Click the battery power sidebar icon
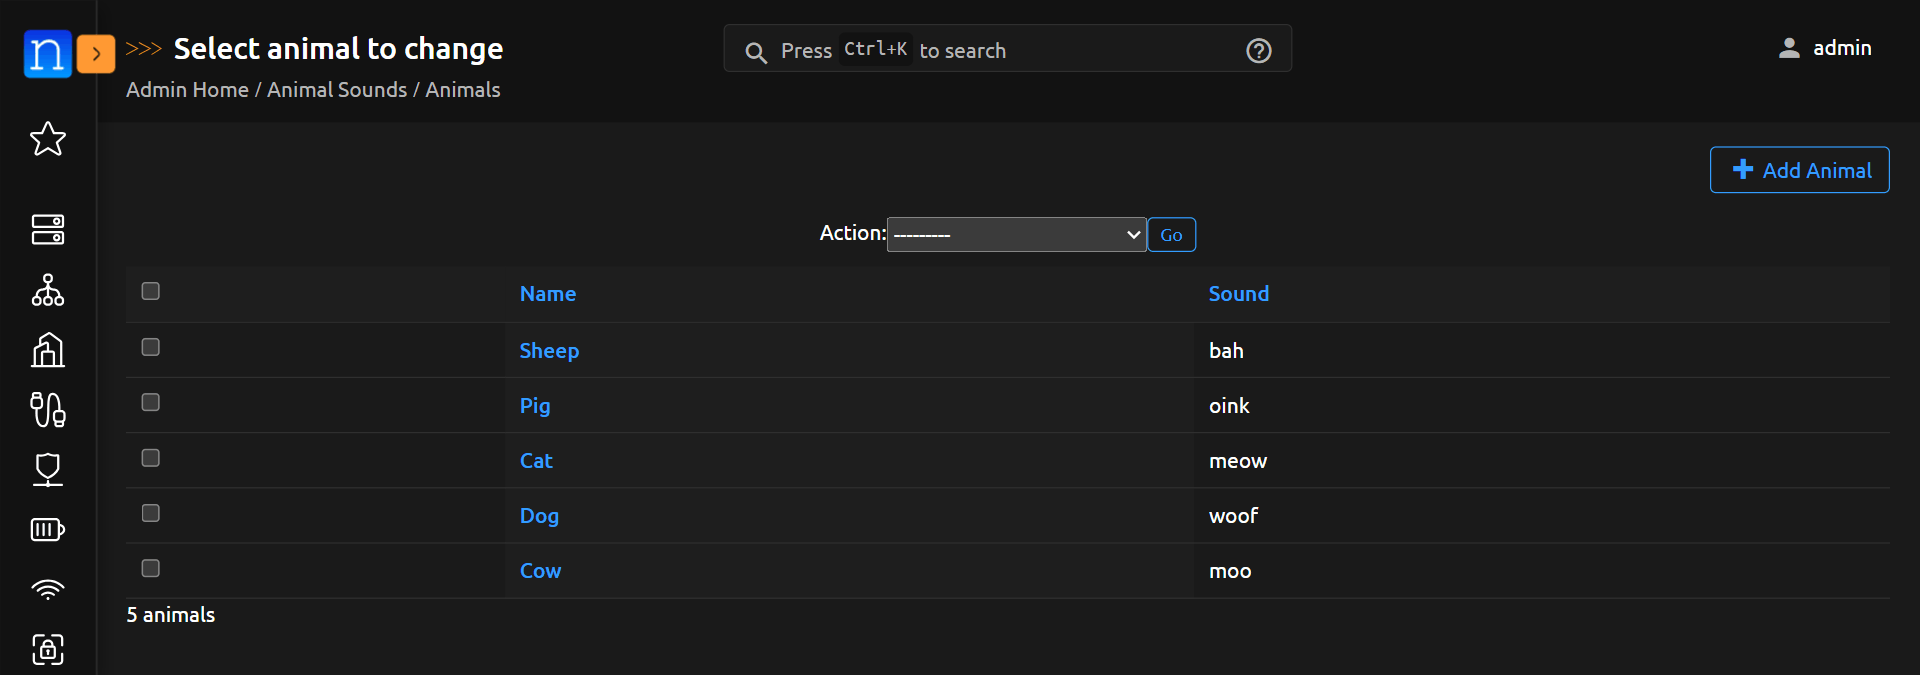Screen dimensions: 1920x675 pyautogui.click(x=47, y=529)
